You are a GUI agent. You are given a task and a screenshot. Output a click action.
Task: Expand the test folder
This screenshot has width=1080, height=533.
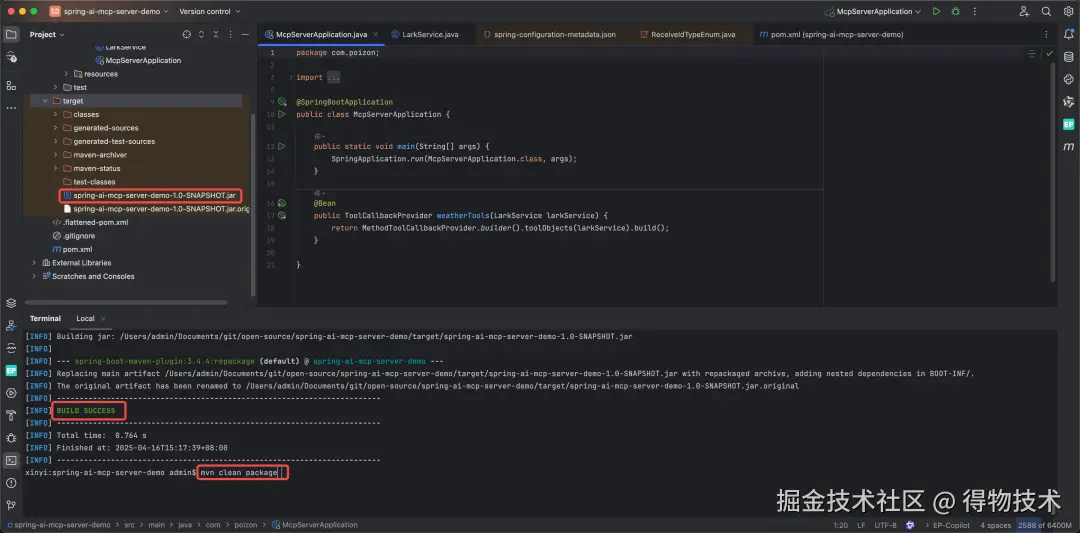pos(56,87)
